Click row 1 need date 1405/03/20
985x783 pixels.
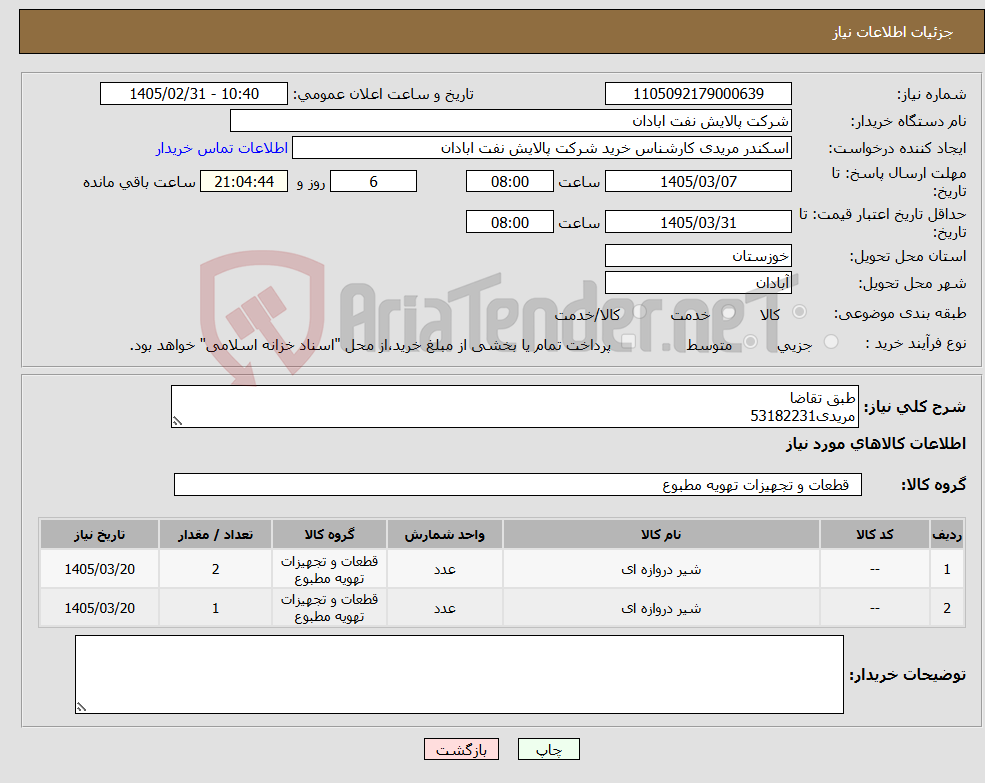pyautogui.click(x=99, y=569)
